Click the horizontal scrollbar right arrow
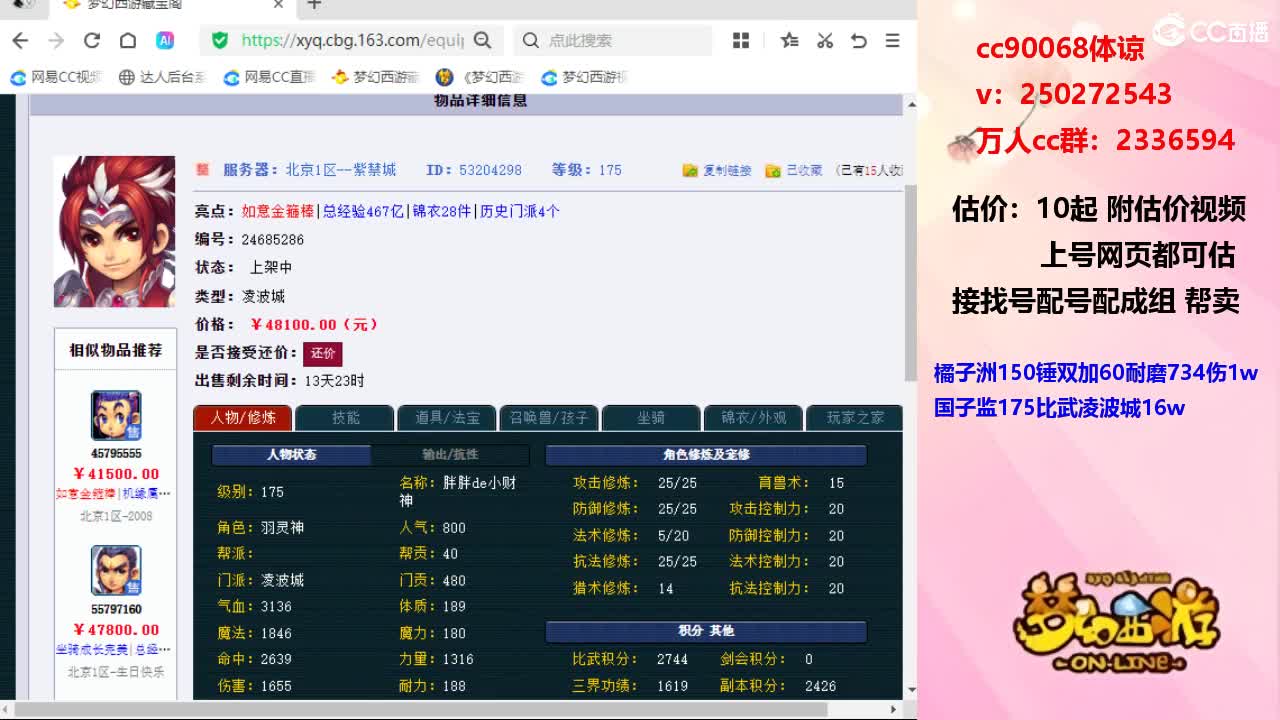 [x=896, y=710]
